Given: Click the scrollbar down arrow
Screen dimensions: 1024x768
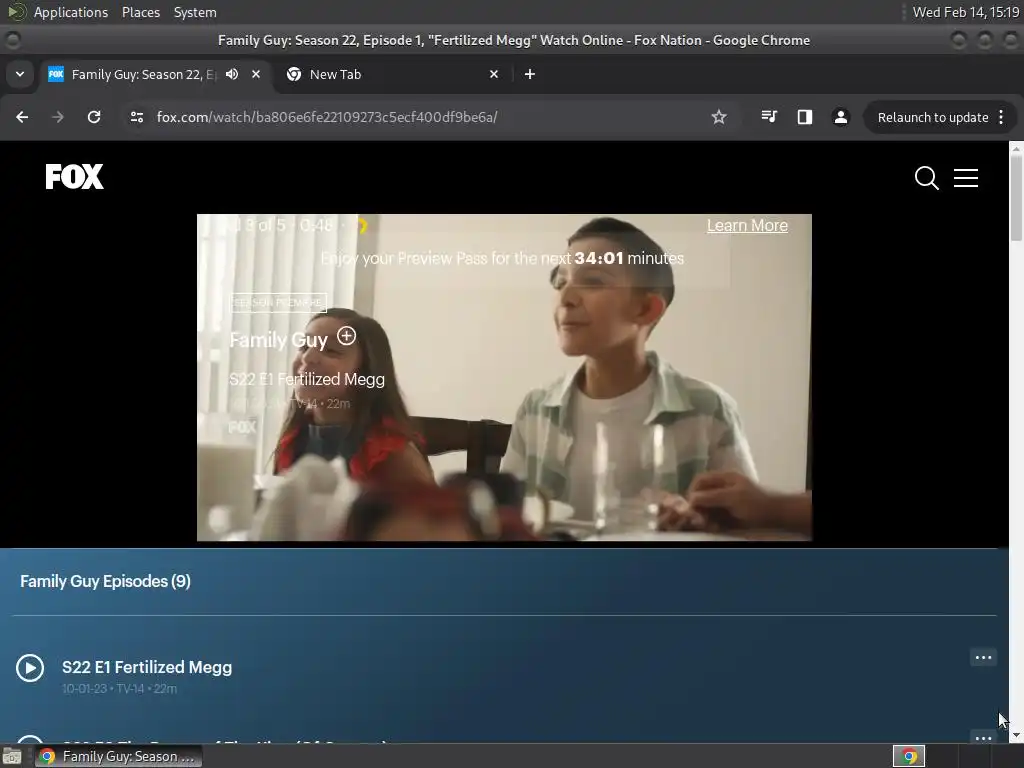Looking at the screenshot, I should click(x=1016, y=735).
